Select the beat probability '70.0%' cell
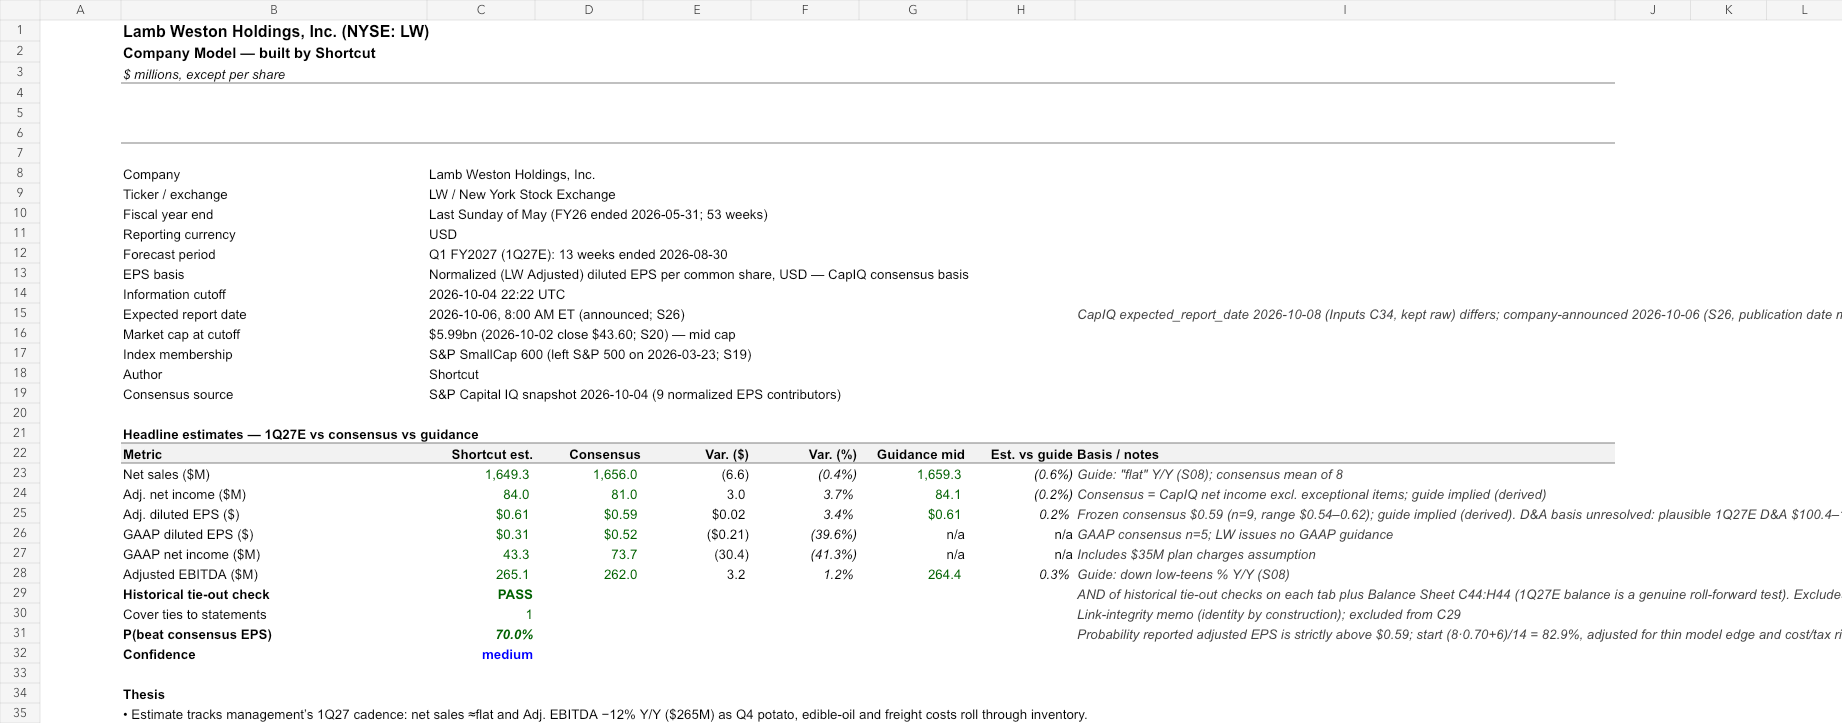The height and width of the screenshot is (723, 1842). coord(514,635)
